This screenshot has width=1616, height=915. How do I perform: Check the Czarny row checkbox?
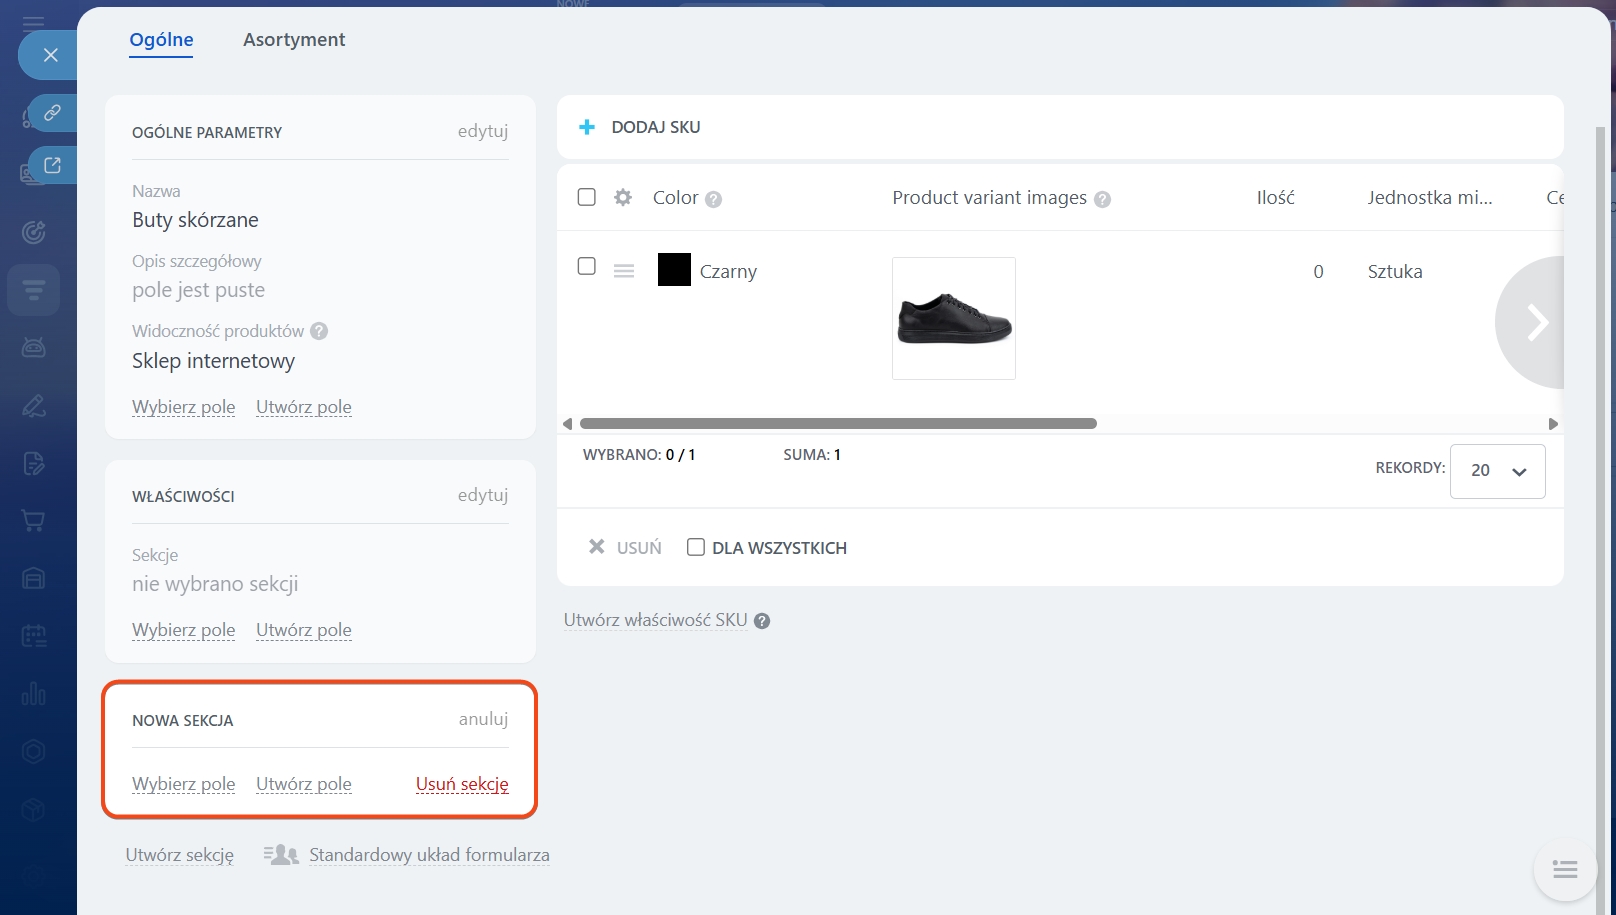(587, 266)
